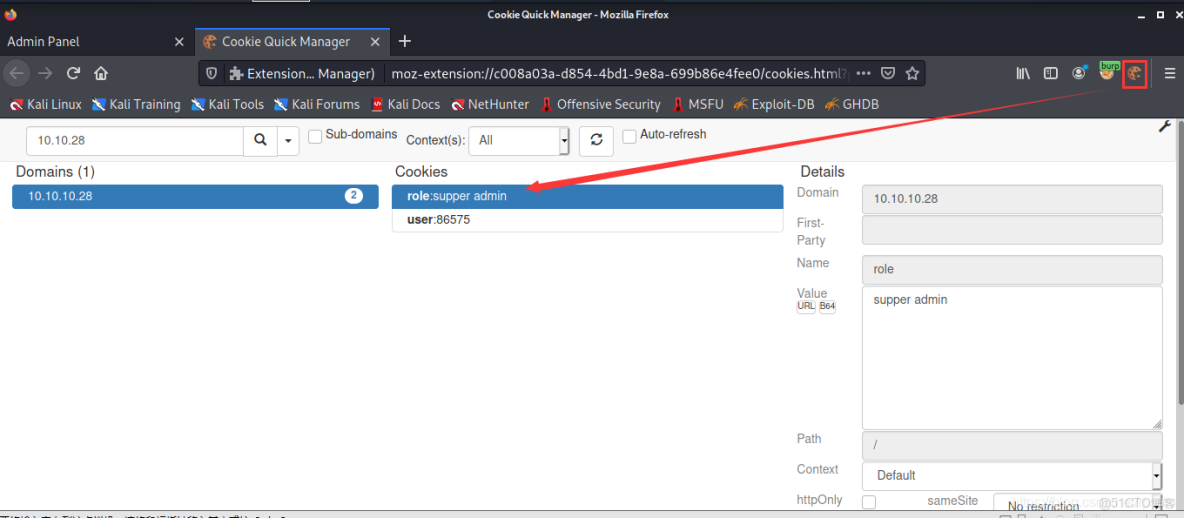Open the Library icon in toolbar

(x=1023, y=73)
